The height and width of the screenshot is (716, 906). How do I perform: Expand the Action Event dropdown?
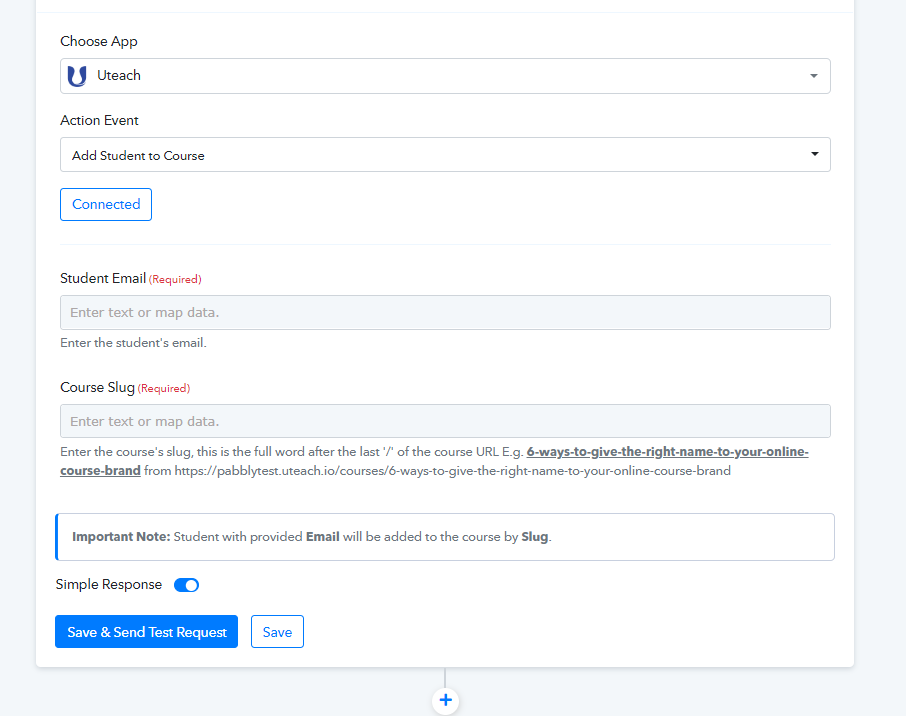click(x=445, y=154)
